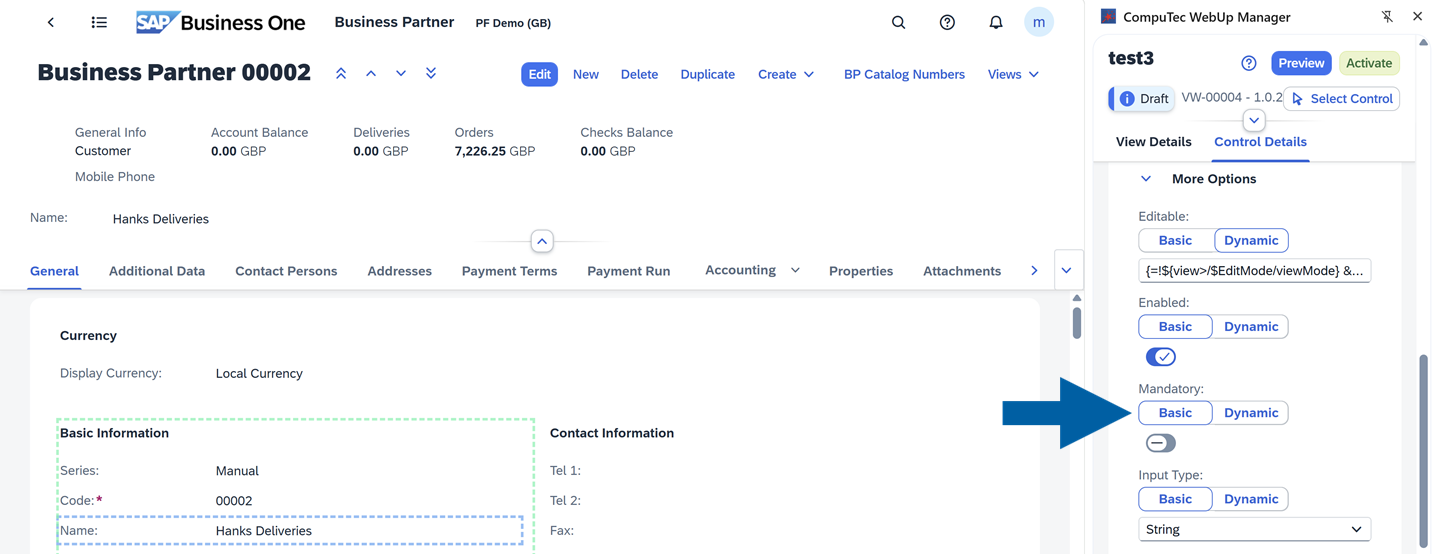Open the Input Type String dropdown
Screen dimensions: 1439x554
pyautogui.click(x=1254, y=529)
